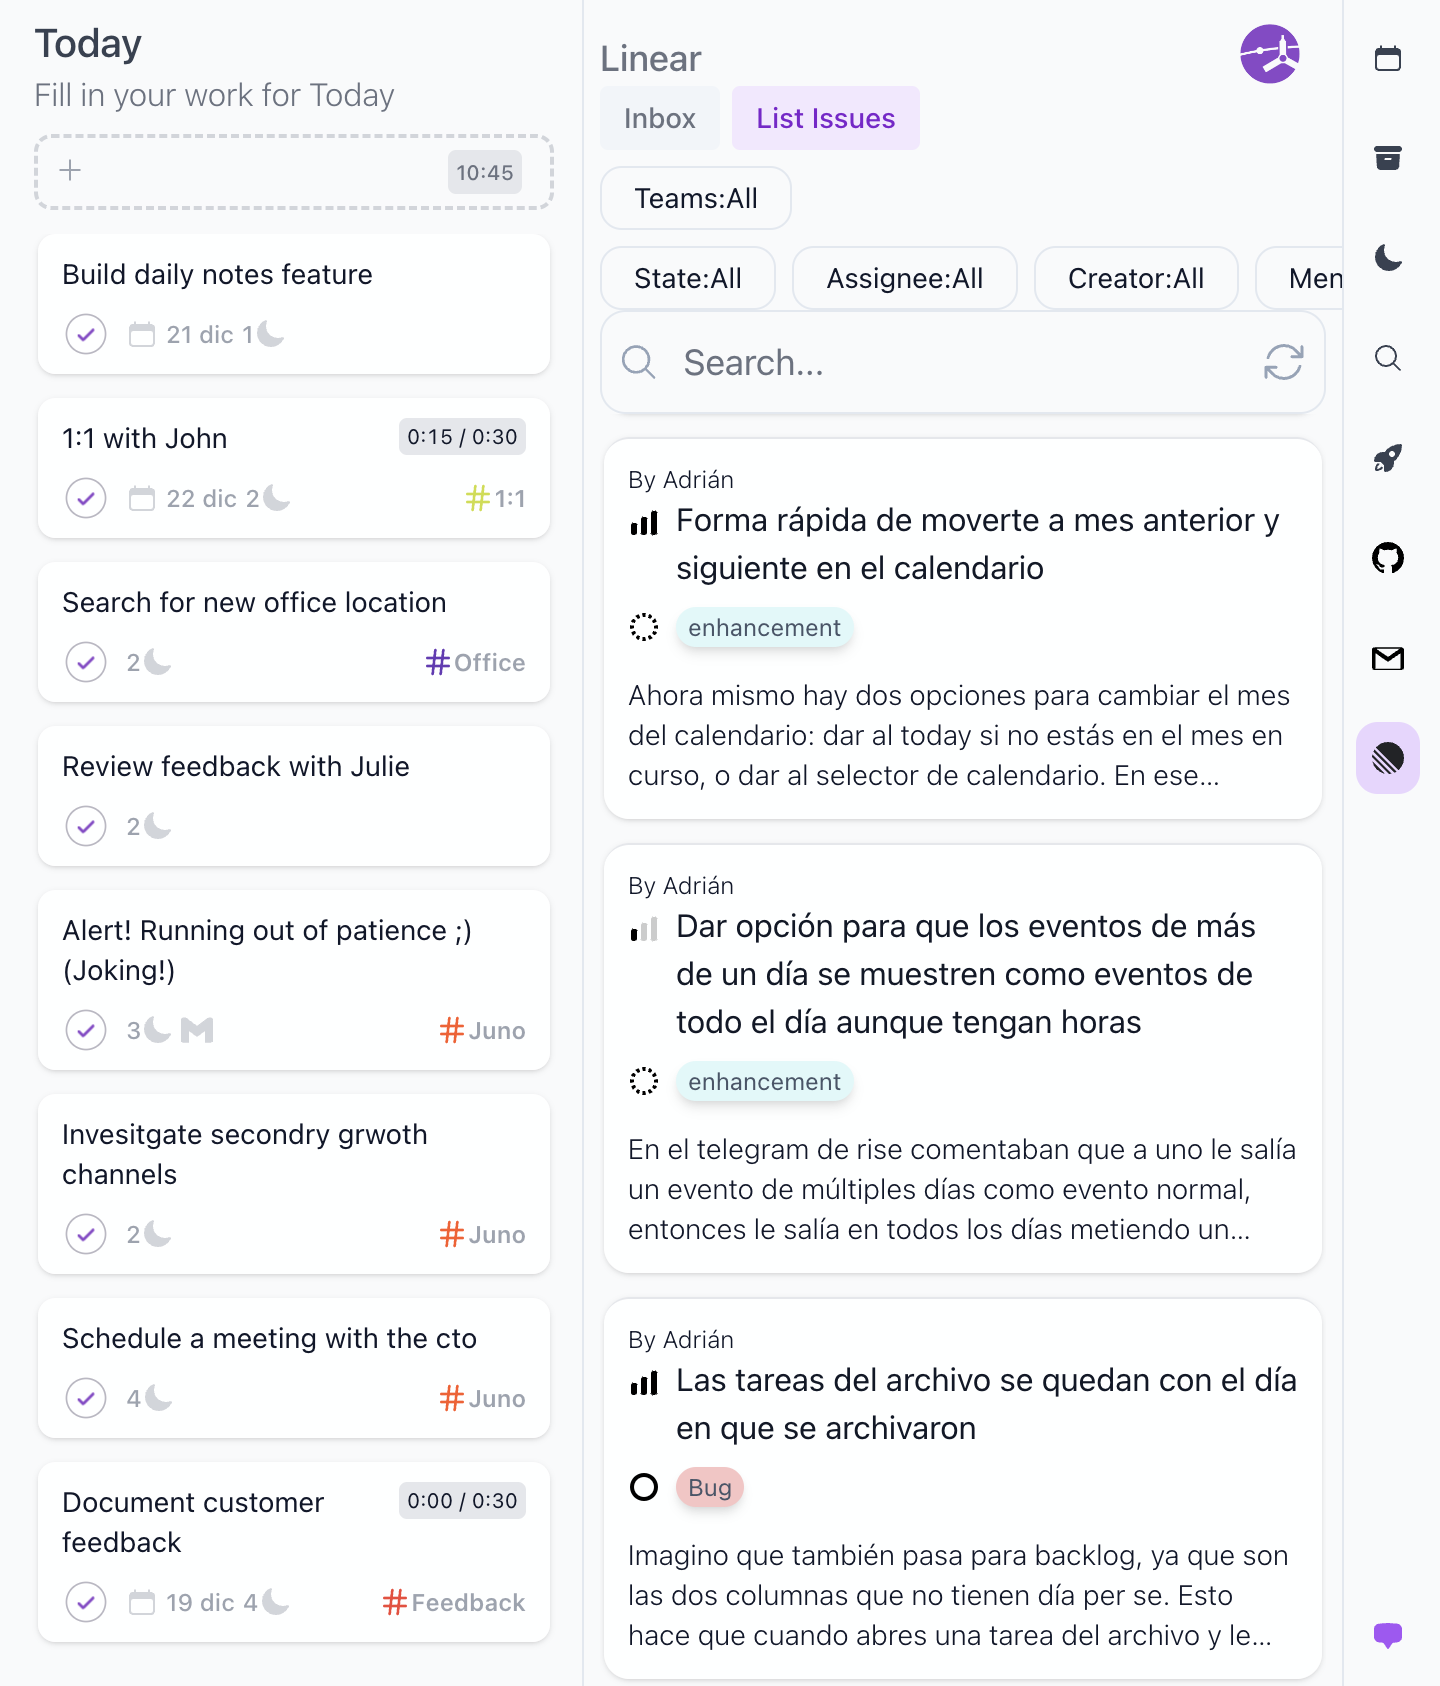Select the List Issues tab
This screenshot has width=1440, height=1686.
click(825, 118)
